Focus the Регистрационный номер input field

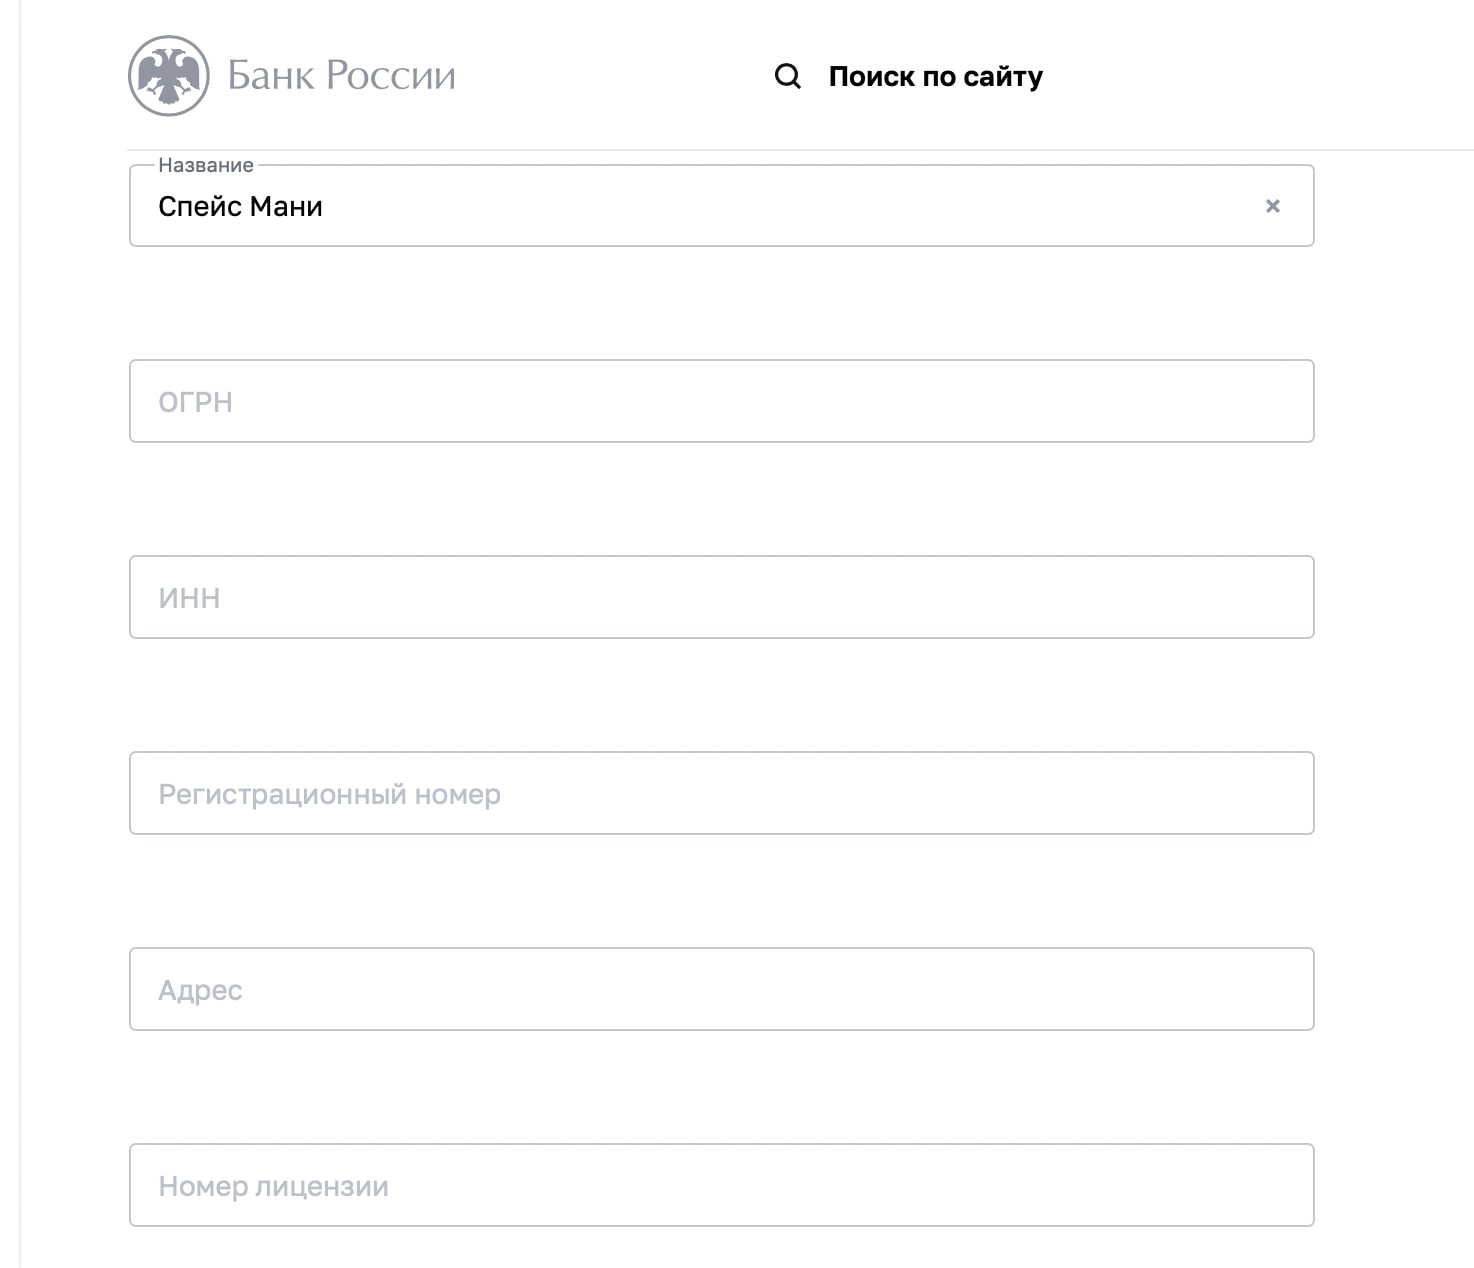[722, 793]
